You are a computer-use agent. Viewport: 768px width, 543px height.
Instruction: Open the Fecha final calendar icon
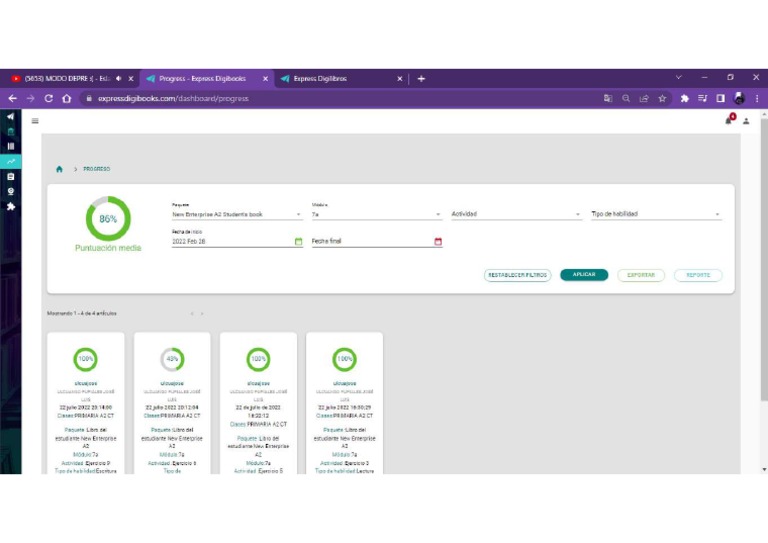pos(438,241)
